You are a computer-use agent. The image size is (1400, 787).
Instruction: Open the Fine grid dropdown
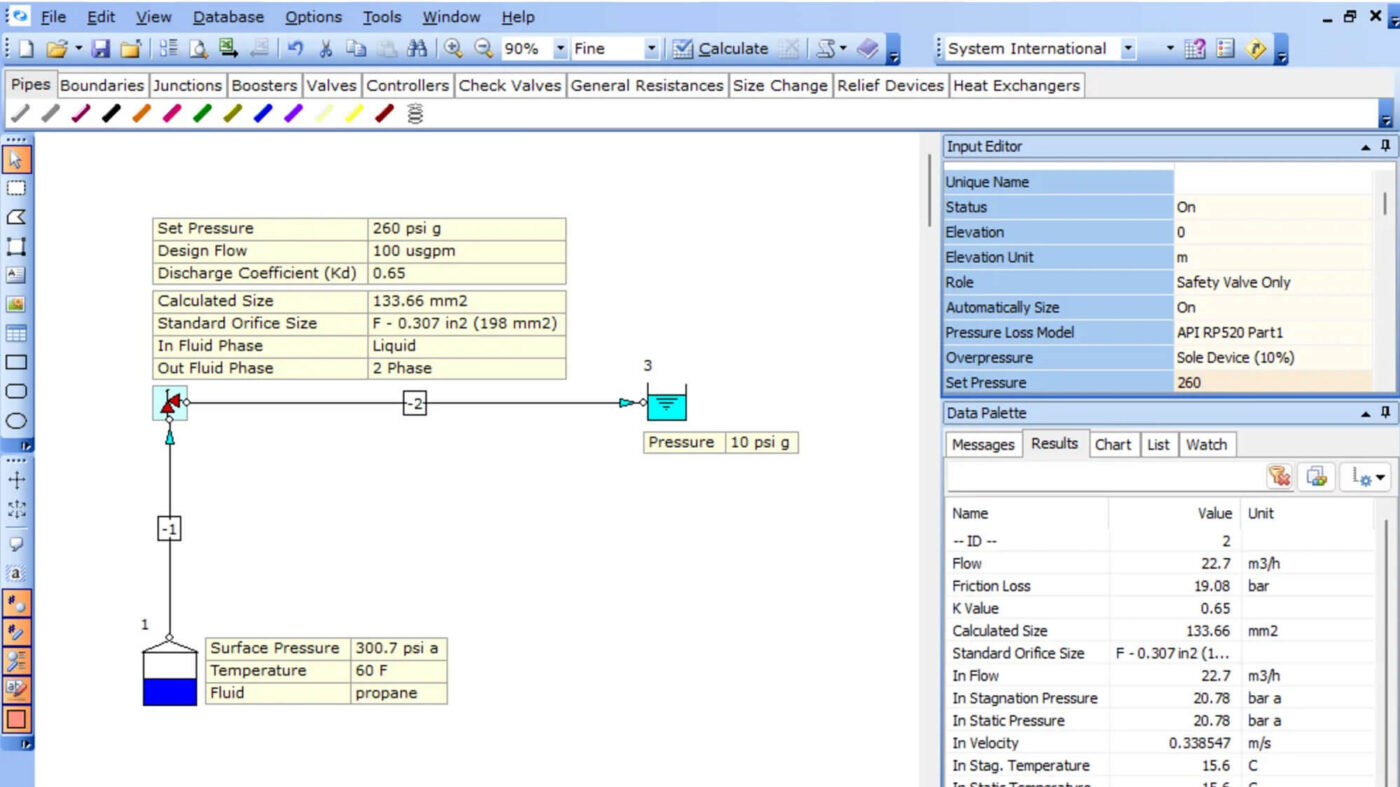coord(651,49)
